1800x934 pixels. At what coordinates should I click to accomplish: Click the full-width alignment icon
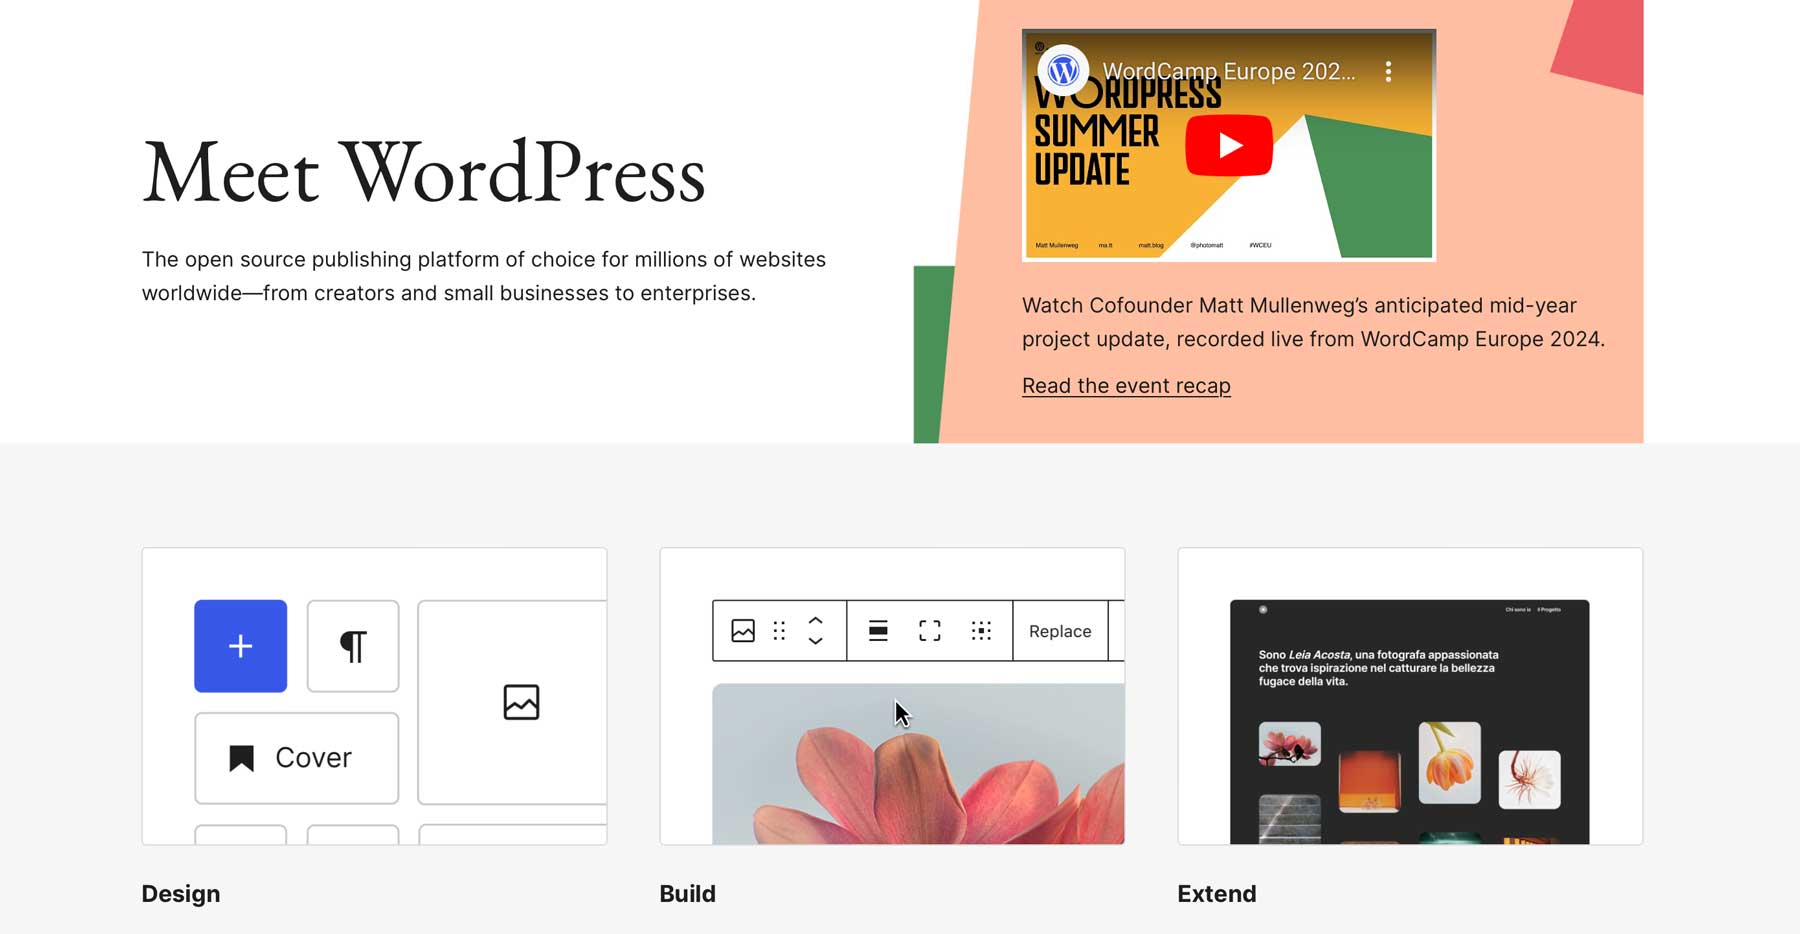tap(877, 630)
